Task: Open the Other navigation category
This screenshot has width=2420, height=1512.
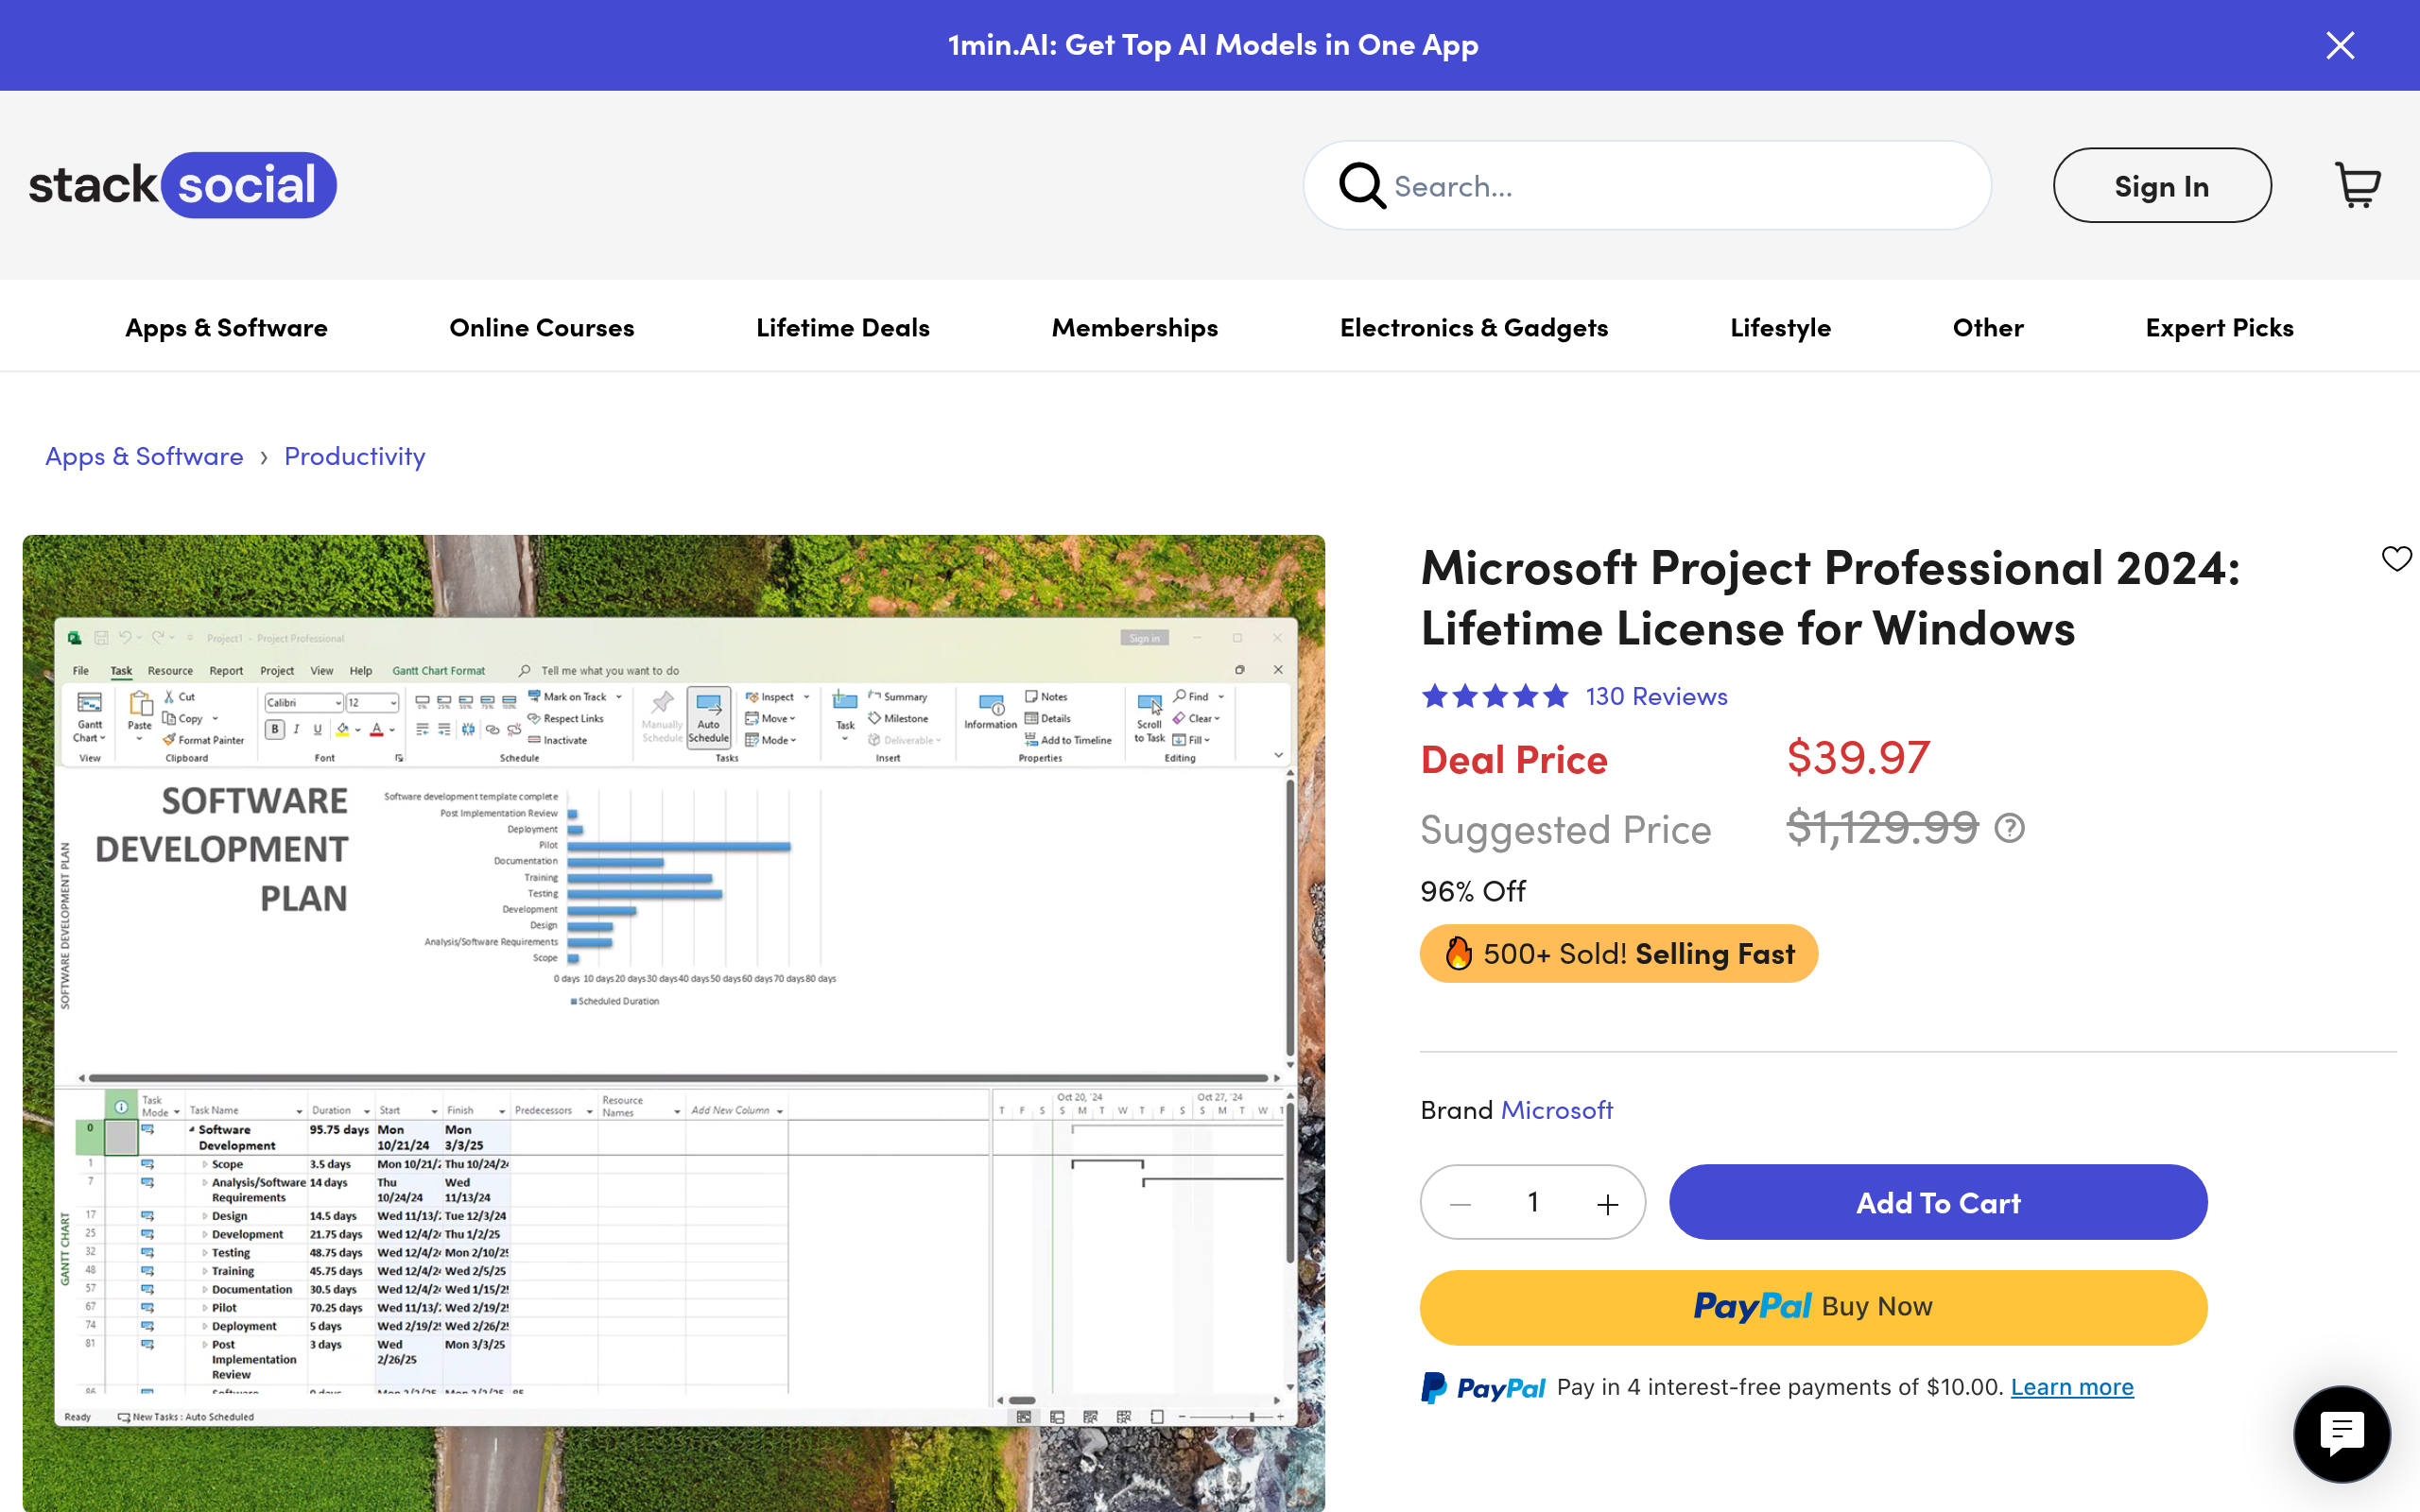Action: pyautogui.click(x=1987, y=327)
